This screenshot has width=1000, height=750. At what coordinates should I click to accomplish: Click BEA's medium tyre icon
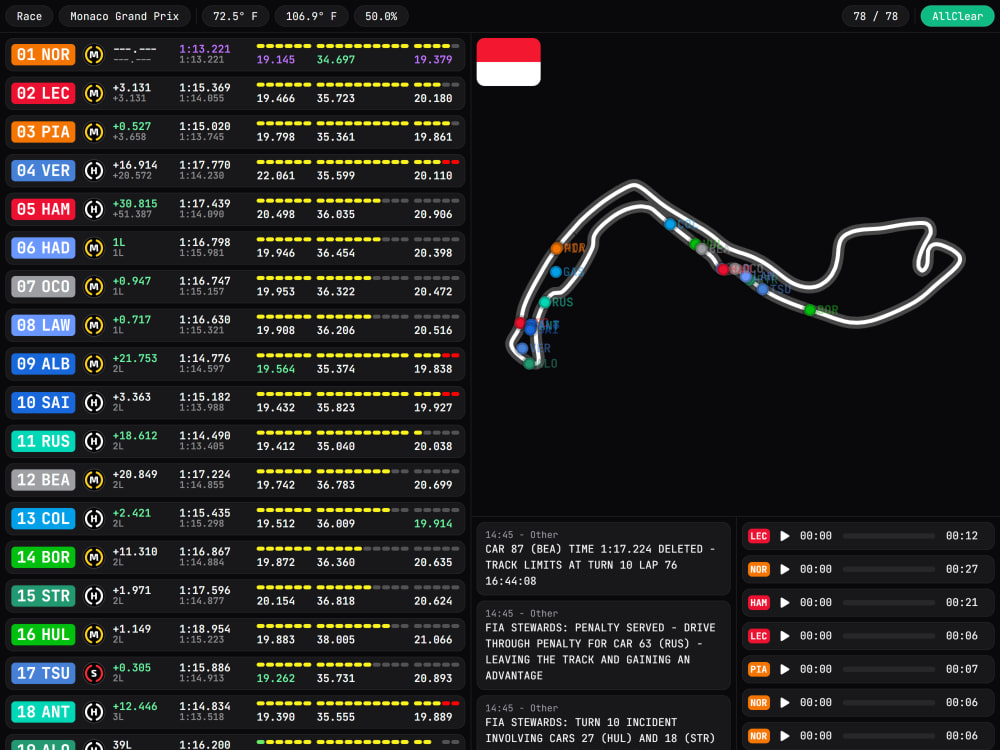pyautogui.click(x=94, y=480)
